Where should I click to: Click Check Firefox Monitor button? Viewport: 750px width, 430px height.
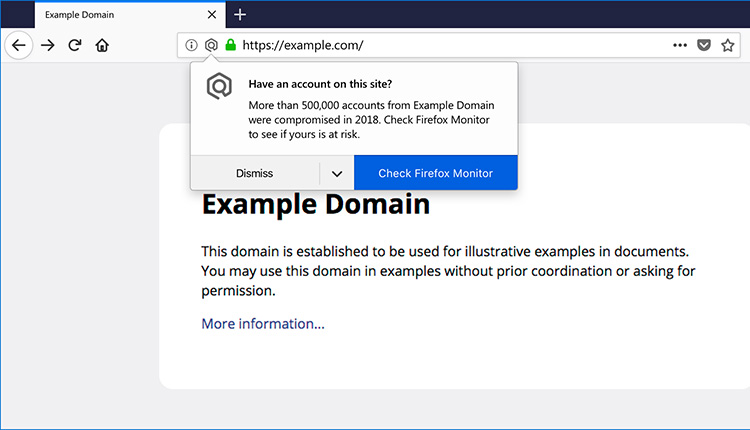tap(435, 173)
